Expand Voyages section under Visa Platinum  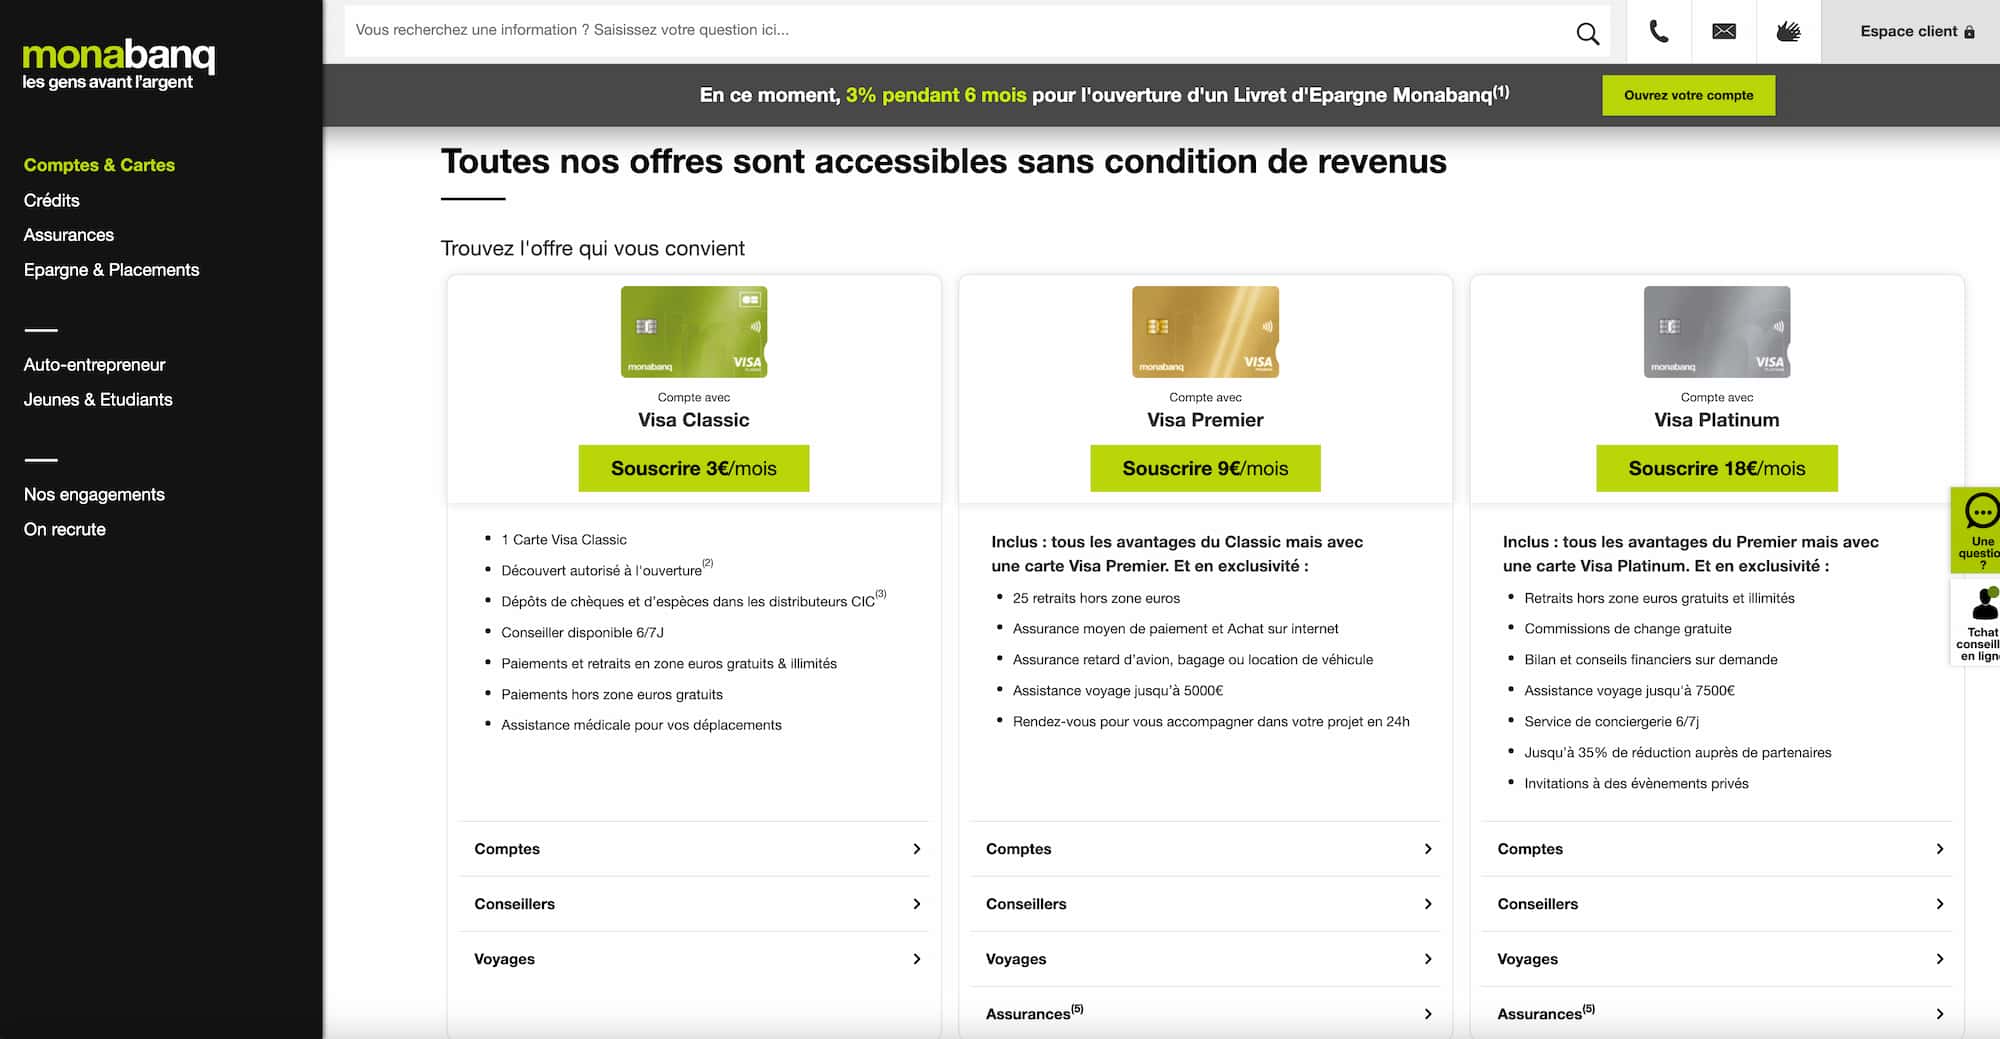(1716, 959)
